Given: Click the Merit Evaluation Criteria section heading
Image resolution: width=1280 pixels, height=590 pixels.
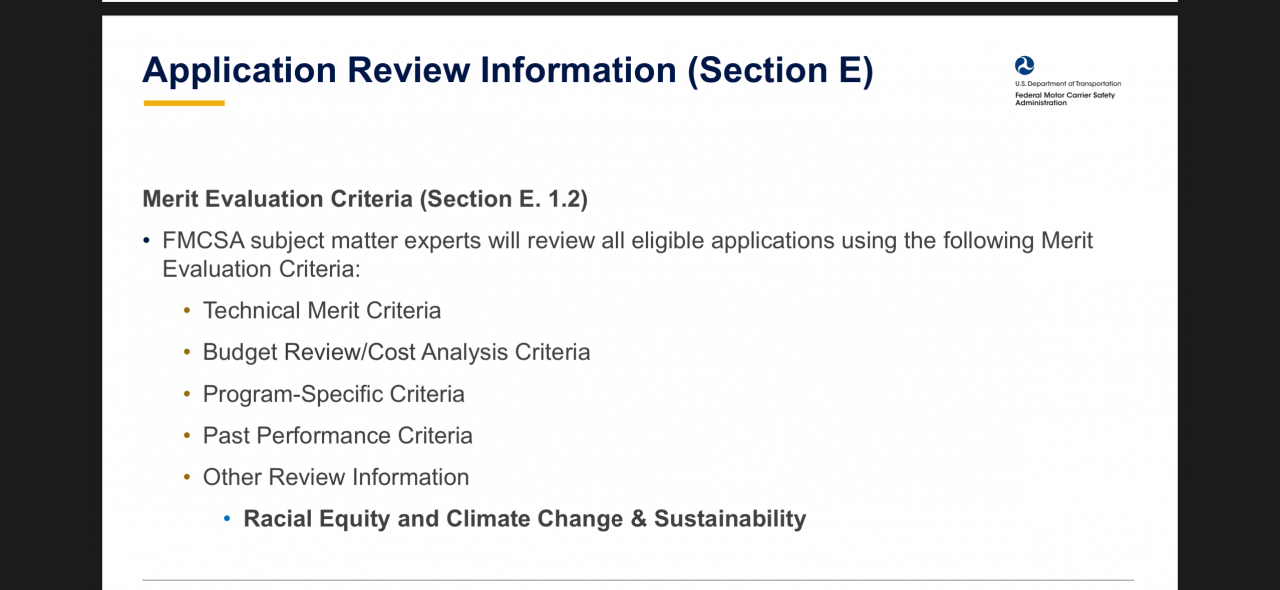Looking at the screenshot, I should pyautogui.click(x=365, y=199).
